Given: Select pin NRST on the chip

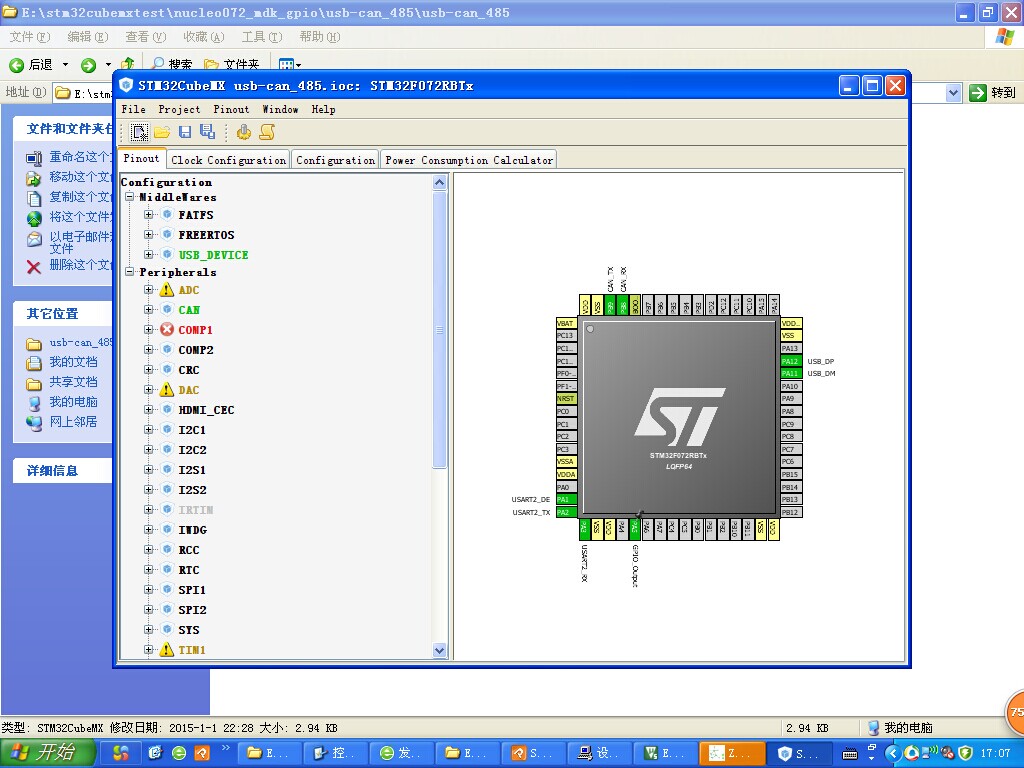Looking at the screenshot, I should [x=566, y=398].
